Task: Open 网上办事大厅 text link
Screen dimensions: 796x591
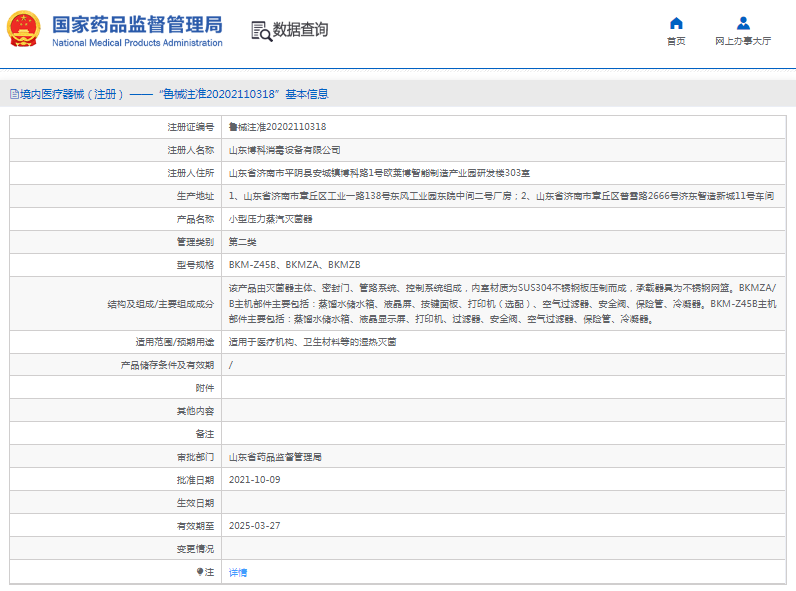Action: click(x=743, y=41)
